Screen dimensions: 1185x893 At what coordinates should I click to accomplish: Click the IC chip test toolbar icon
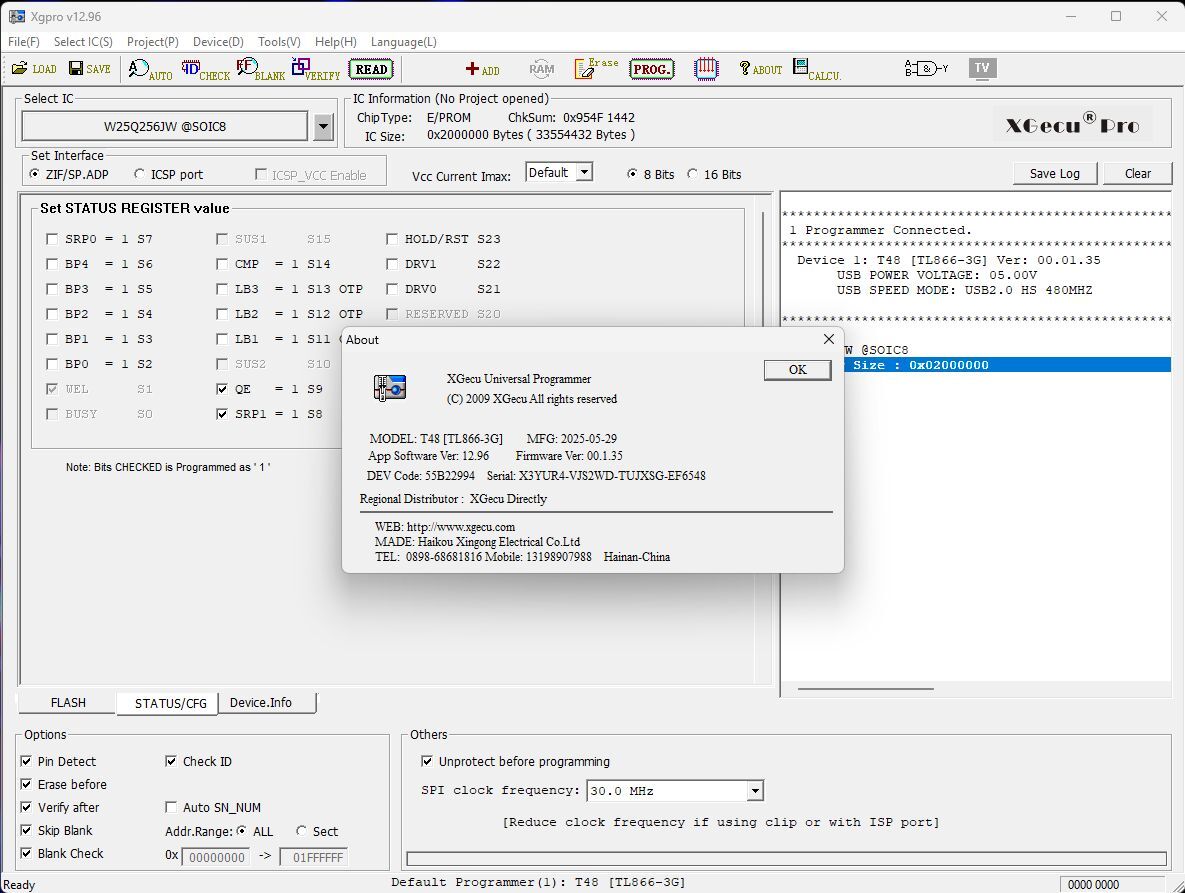[706, 69]
